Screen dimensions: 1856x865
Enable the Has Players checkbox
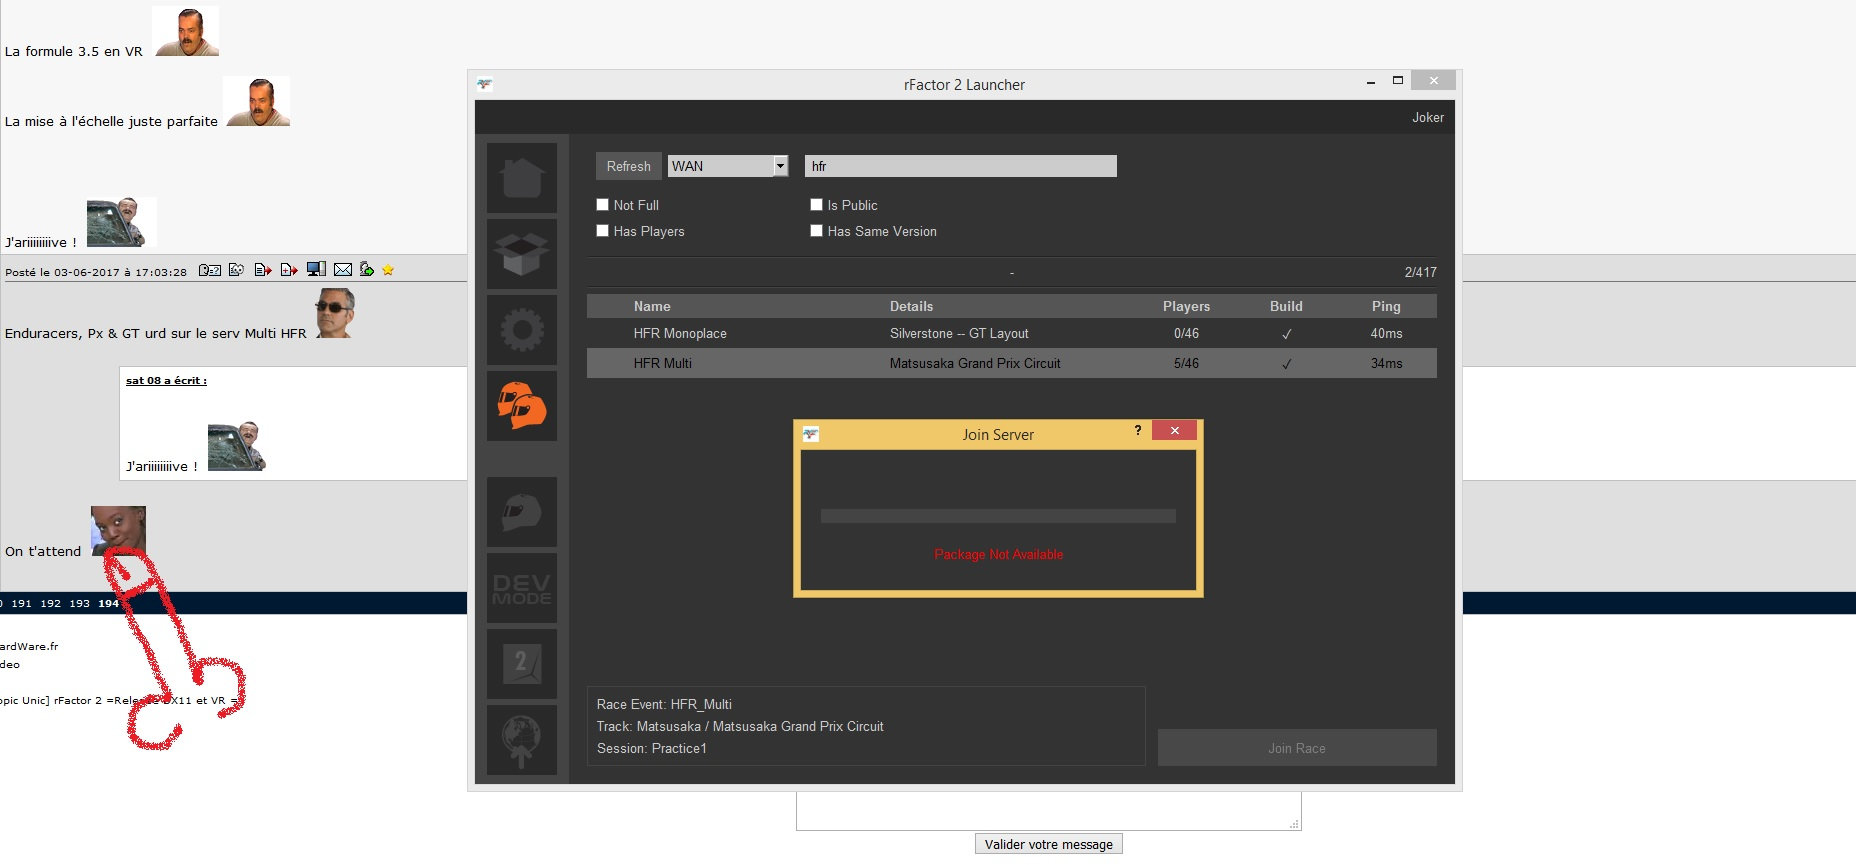tap(602, 230)
